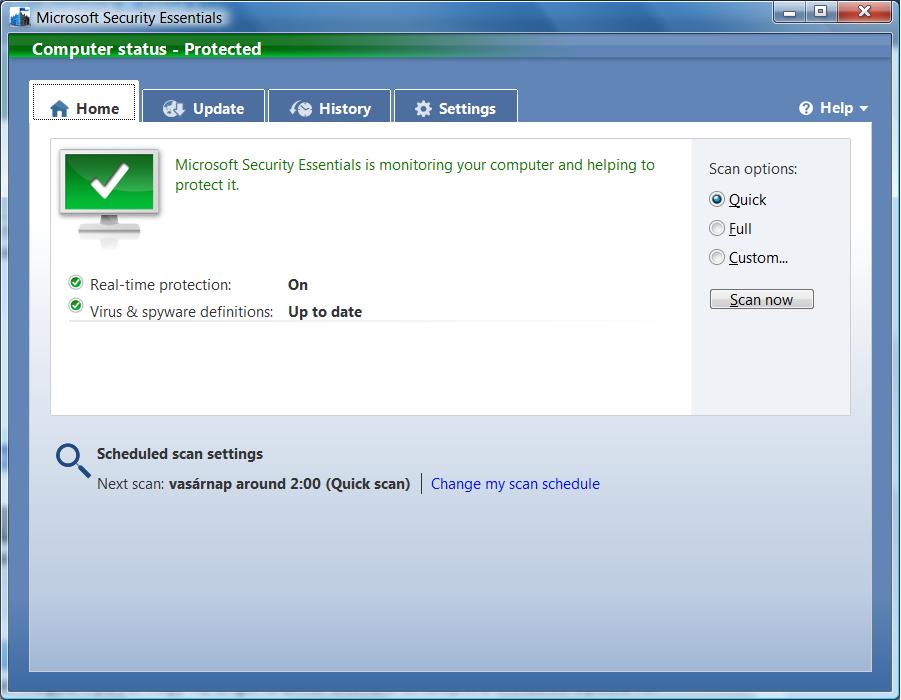Expand the Help dropdown arrow

863,109
